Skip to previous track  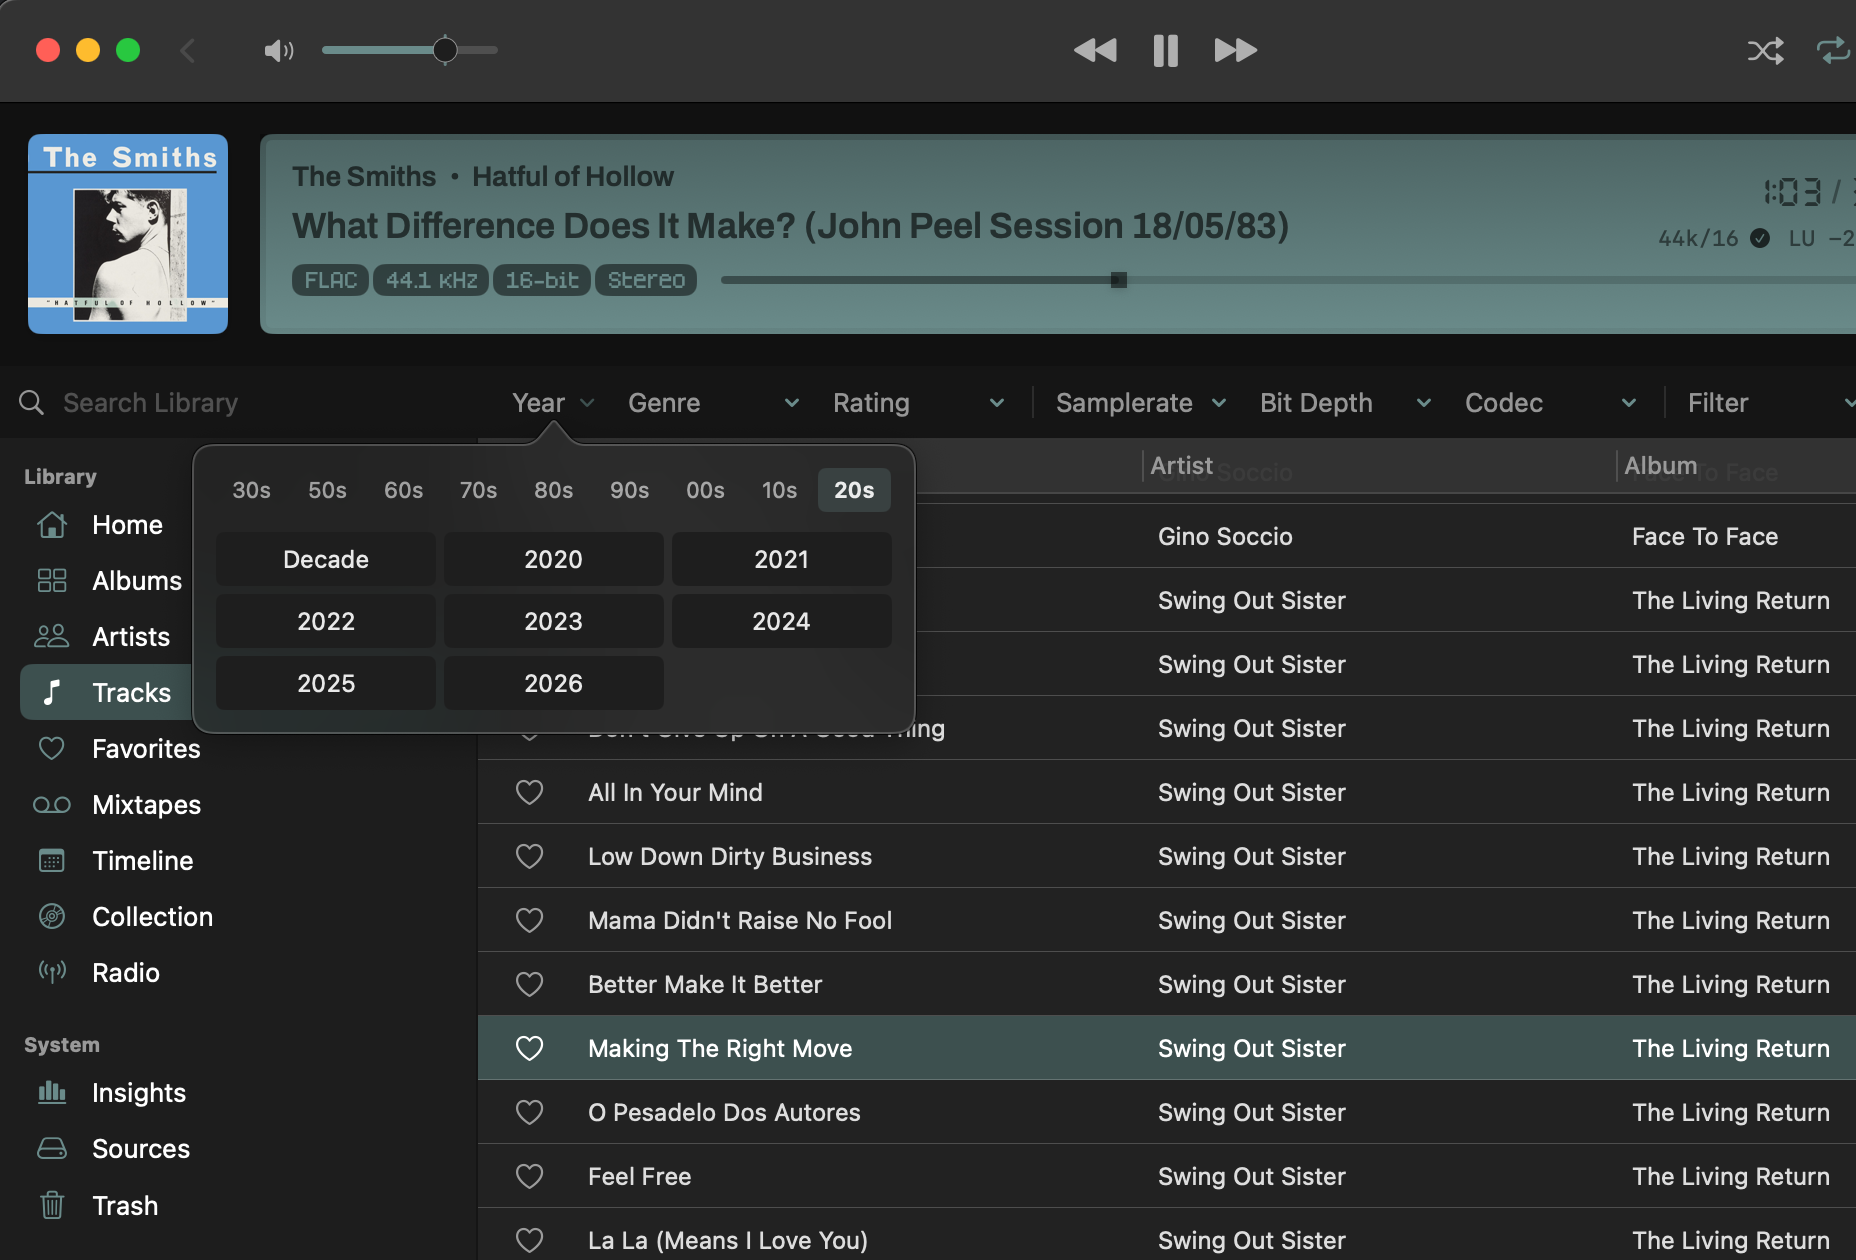[x=1095, y=50]
